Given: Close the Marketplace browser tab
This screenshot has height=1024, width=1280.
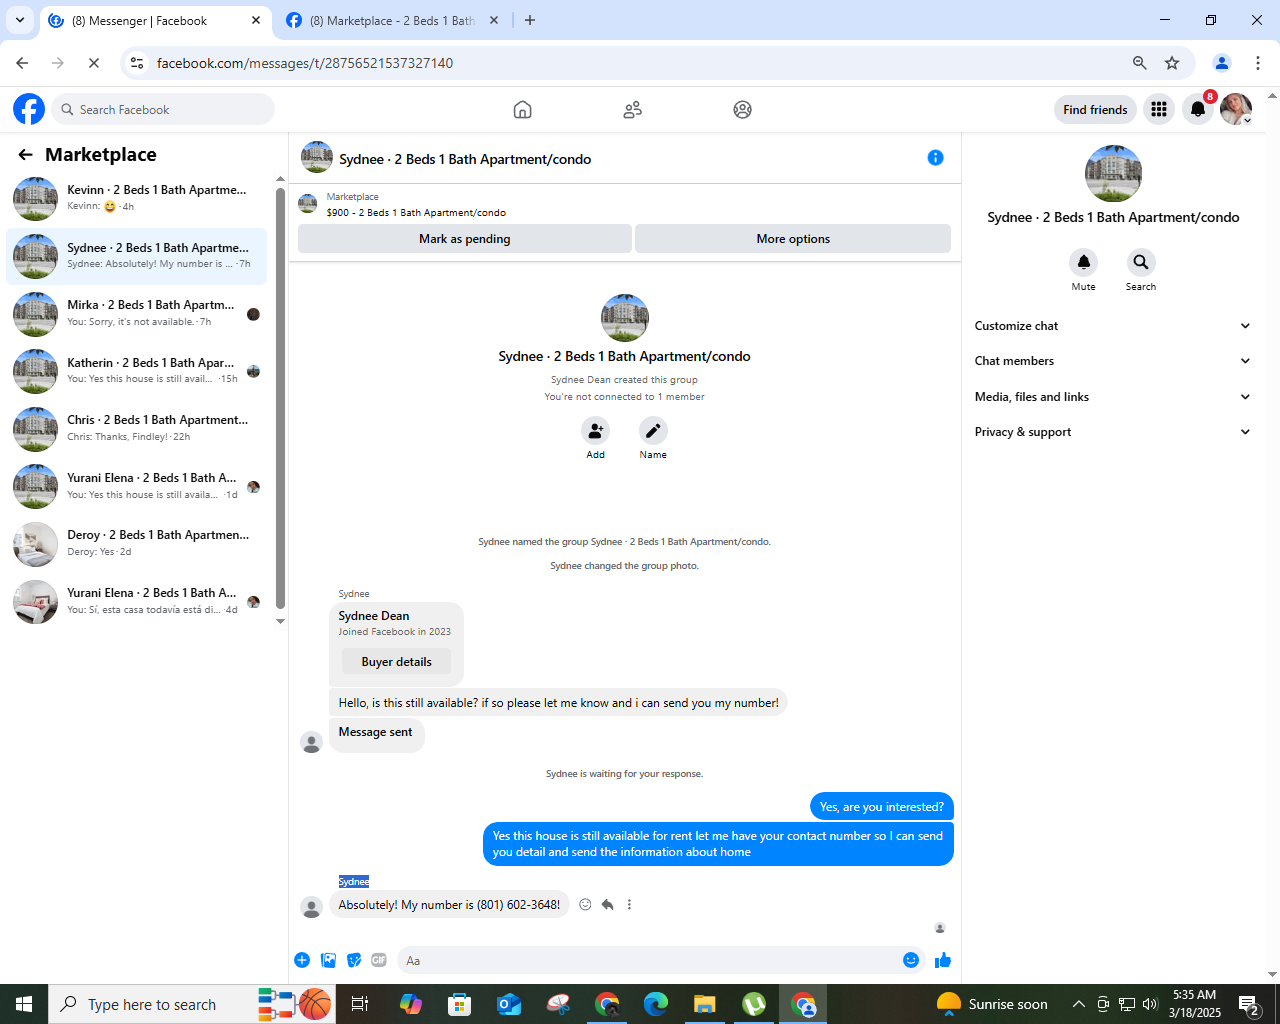Looking at the screenshot, I should [x=494, y=20].
